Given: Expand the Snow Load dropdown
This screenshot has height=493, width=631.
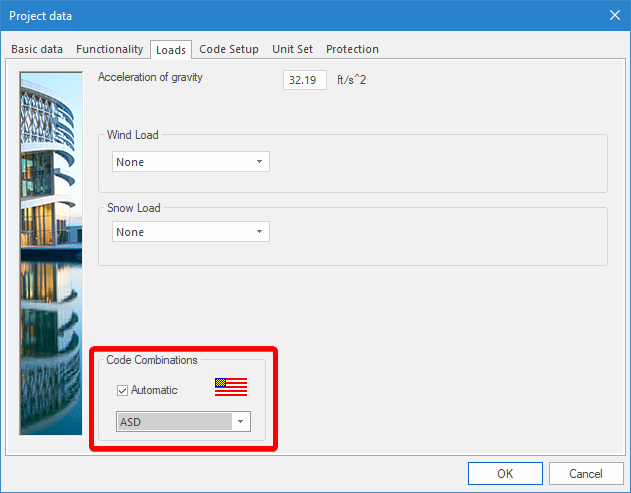Looking at the screenshot, I should click(191, 232).
